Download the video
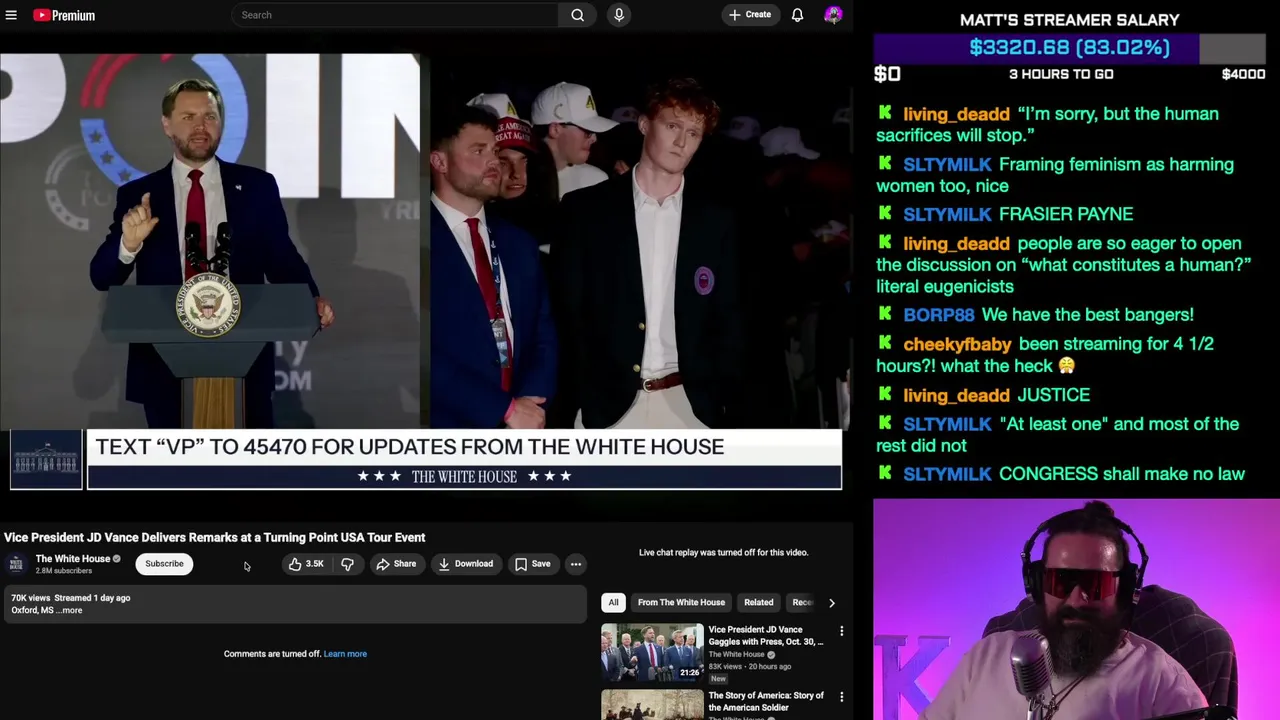 click(x=466, y=564)
